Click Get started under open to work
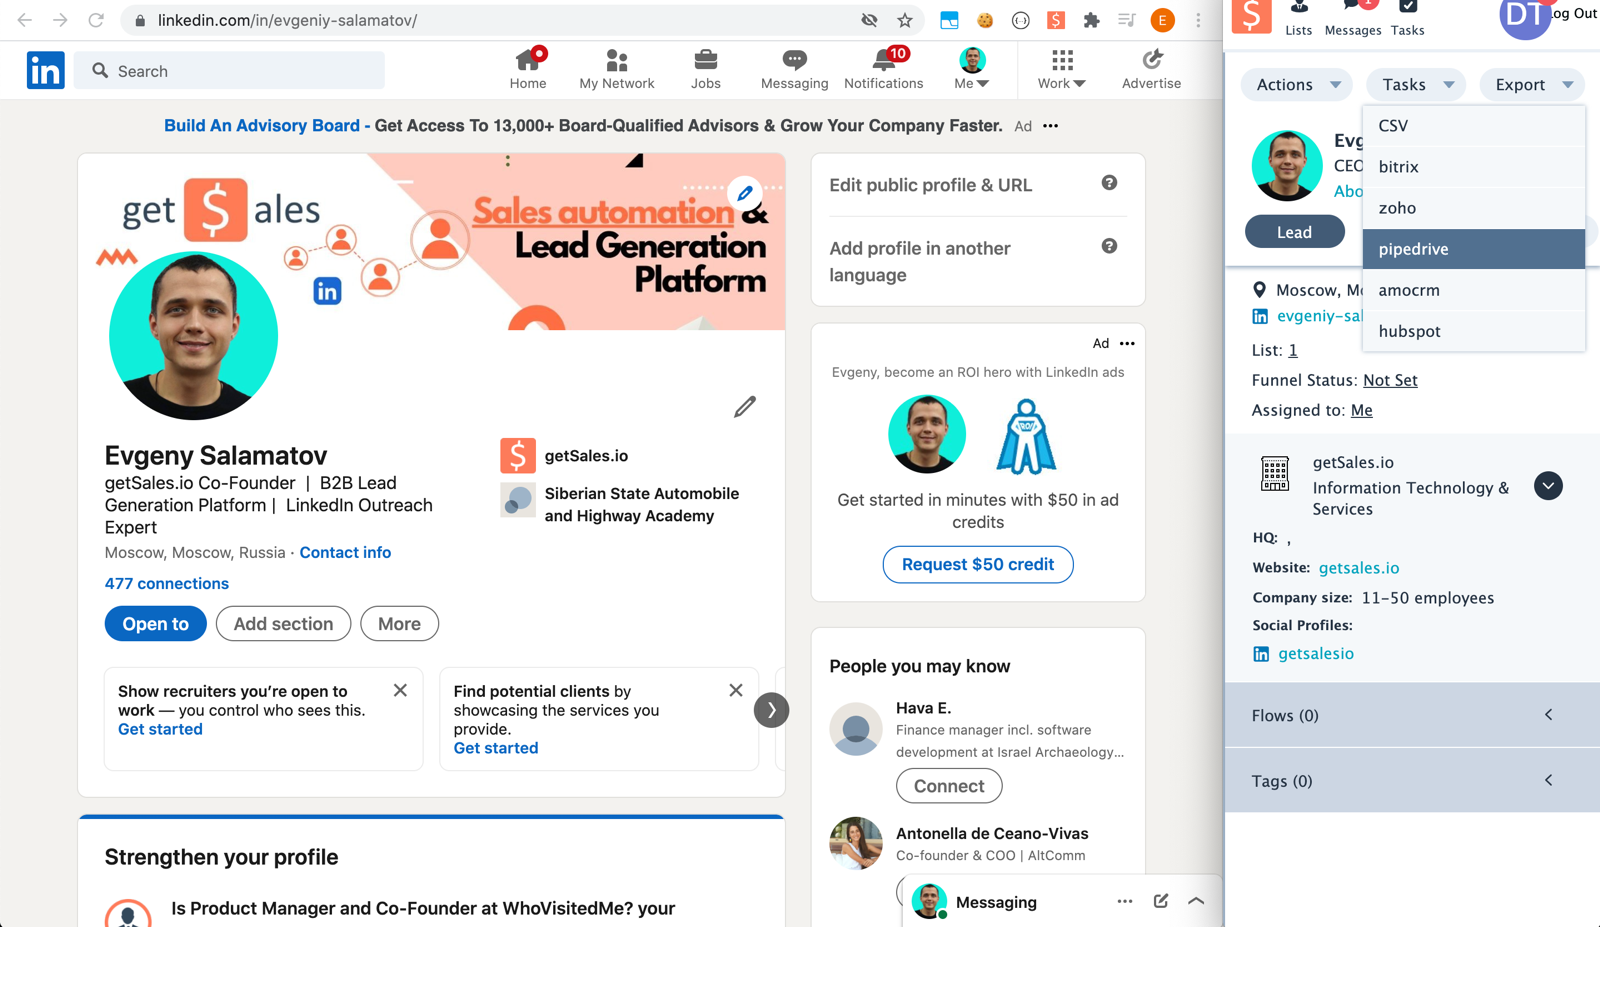Screen dimensions: 1600x1000 [160, 729]
